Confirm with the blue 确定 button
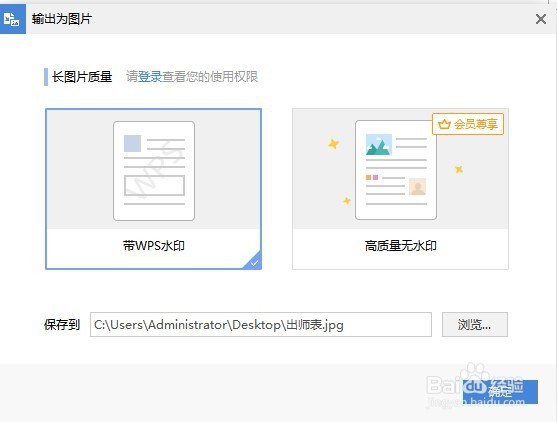Image resolution: width=557 pixels, height=422 pixels. pyautogui.click(x=500, y=392)
